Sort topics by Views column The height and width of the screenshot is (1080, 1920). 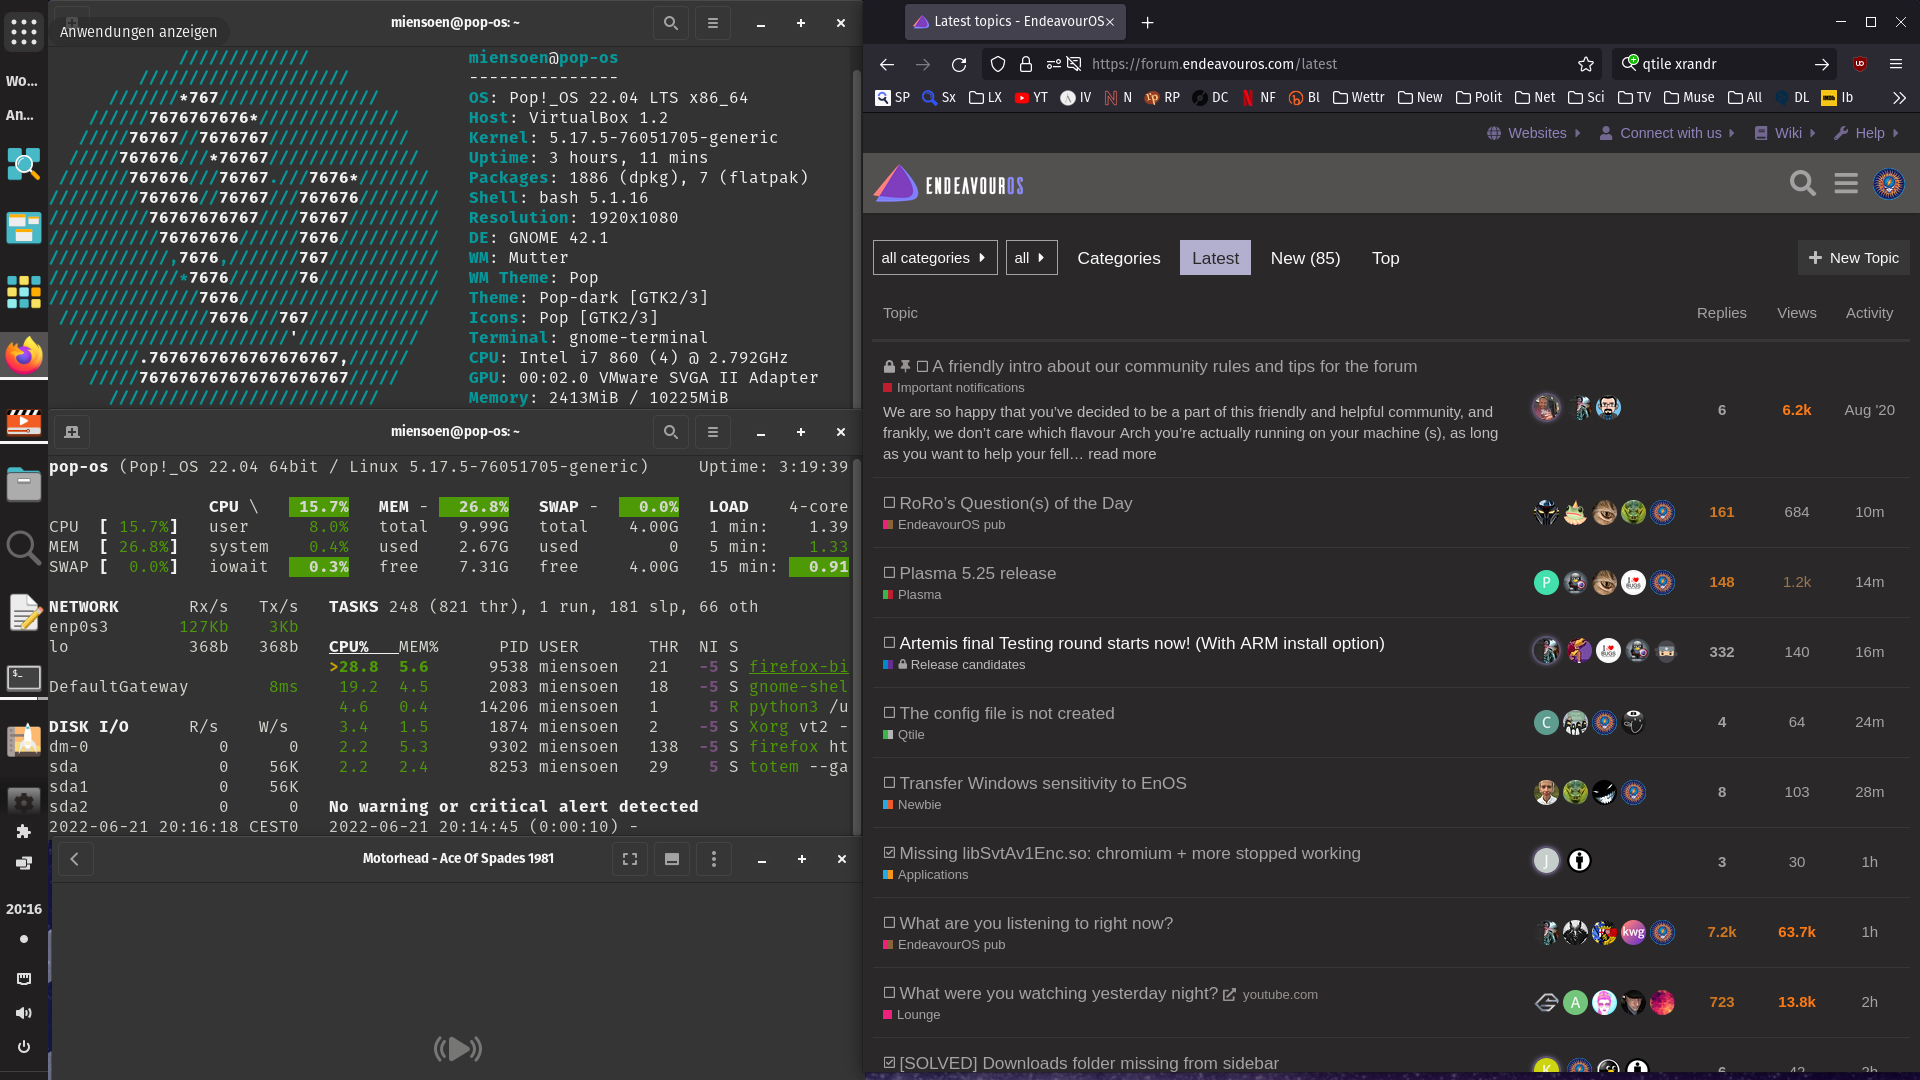(x=1796, y=313)
